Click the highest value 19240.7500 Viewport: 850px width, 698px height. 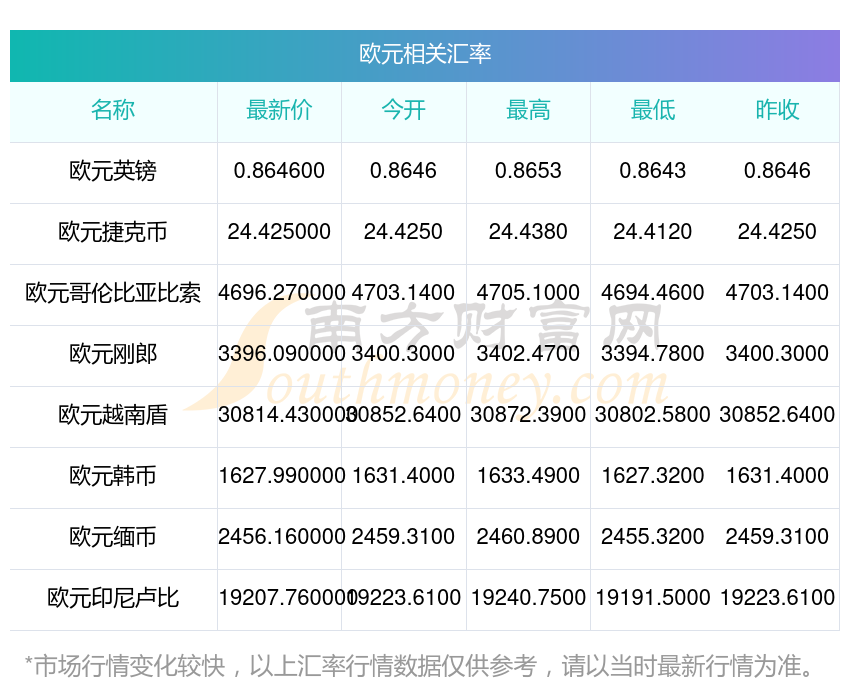coord(528,598)
